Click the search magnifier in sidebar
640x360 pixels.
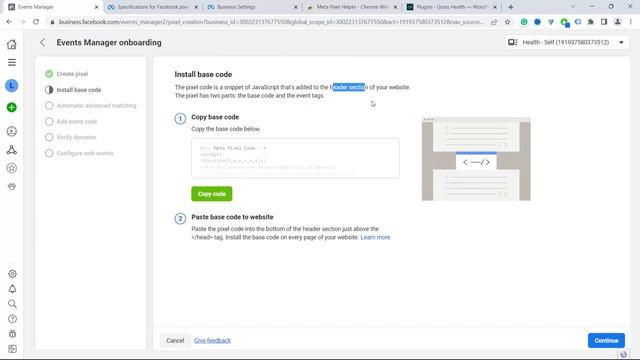click(x=12, y=304)
